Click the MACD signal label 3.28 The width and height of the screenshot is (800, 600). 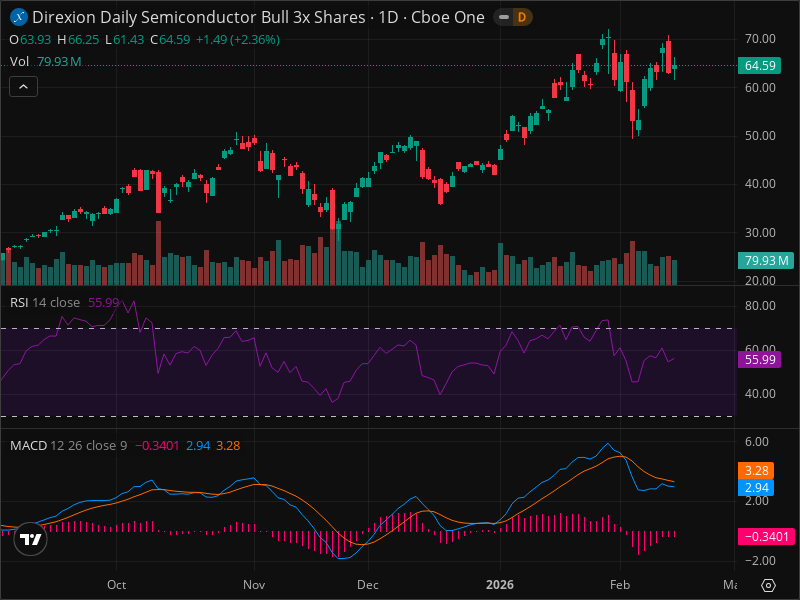coord(756,470)
